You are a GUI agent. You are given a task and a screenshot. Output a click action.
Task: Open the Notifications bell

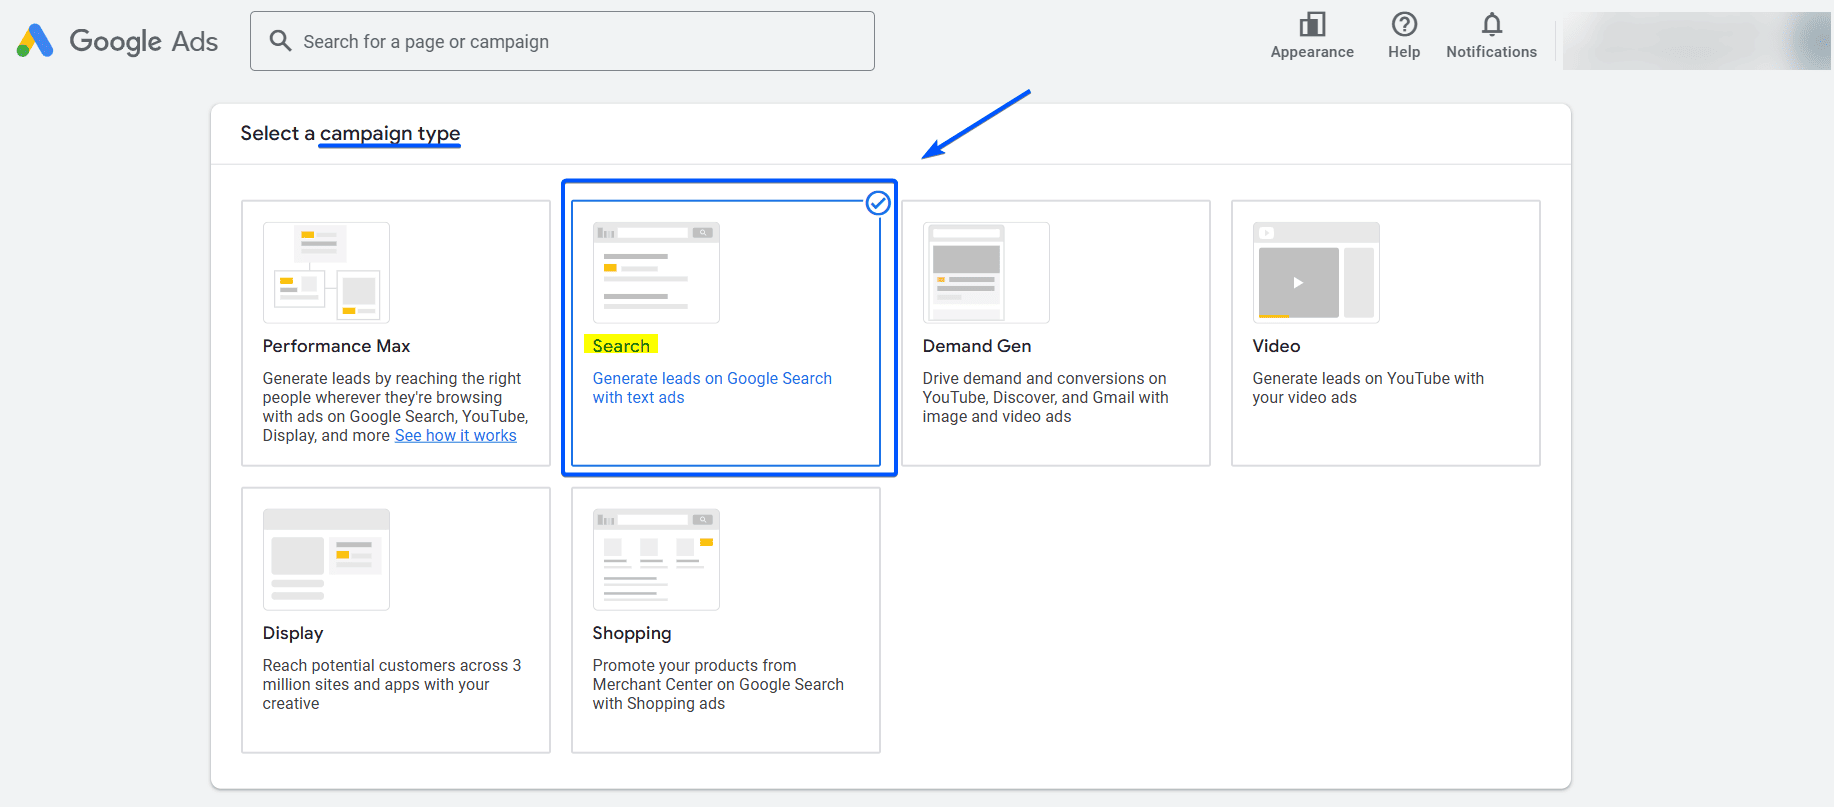coord(1491,25)
